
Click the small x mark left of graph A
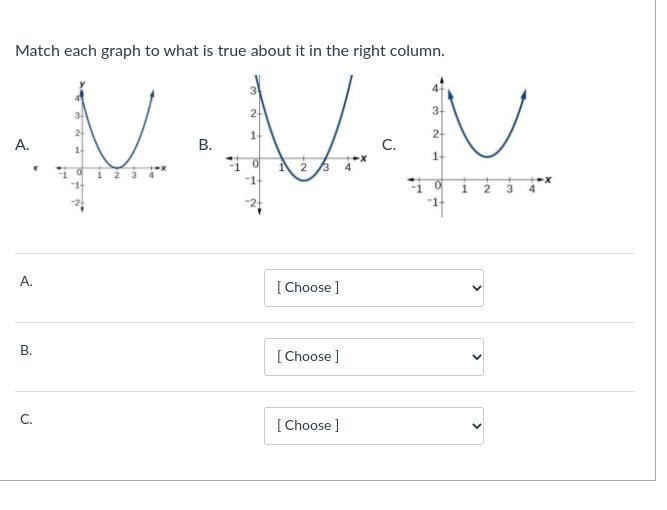(x=36, y=169)
